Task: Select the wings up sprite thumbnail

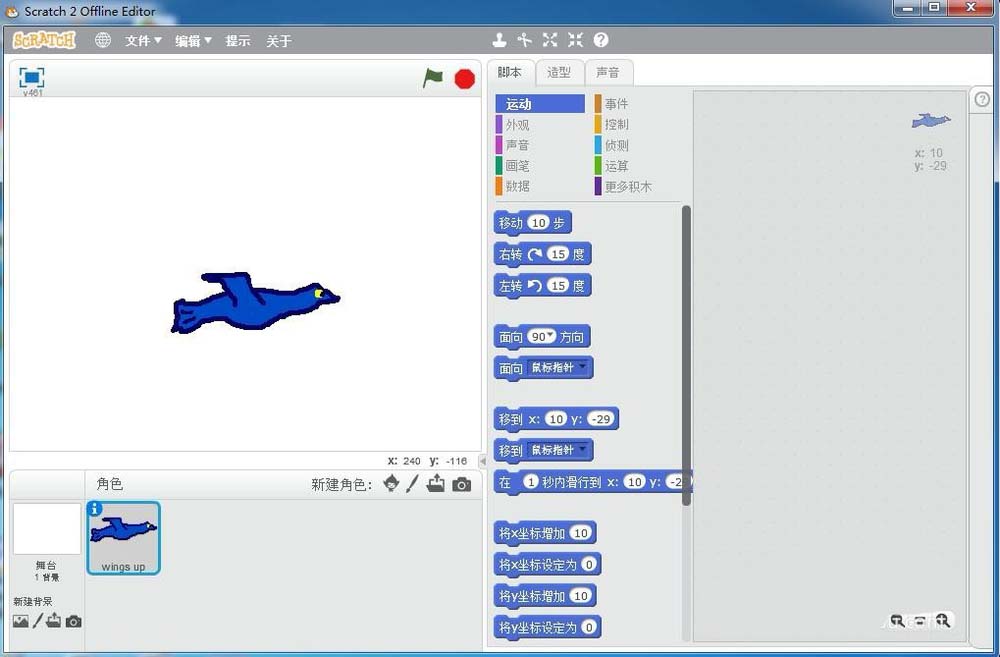Action: click(123, 537)
